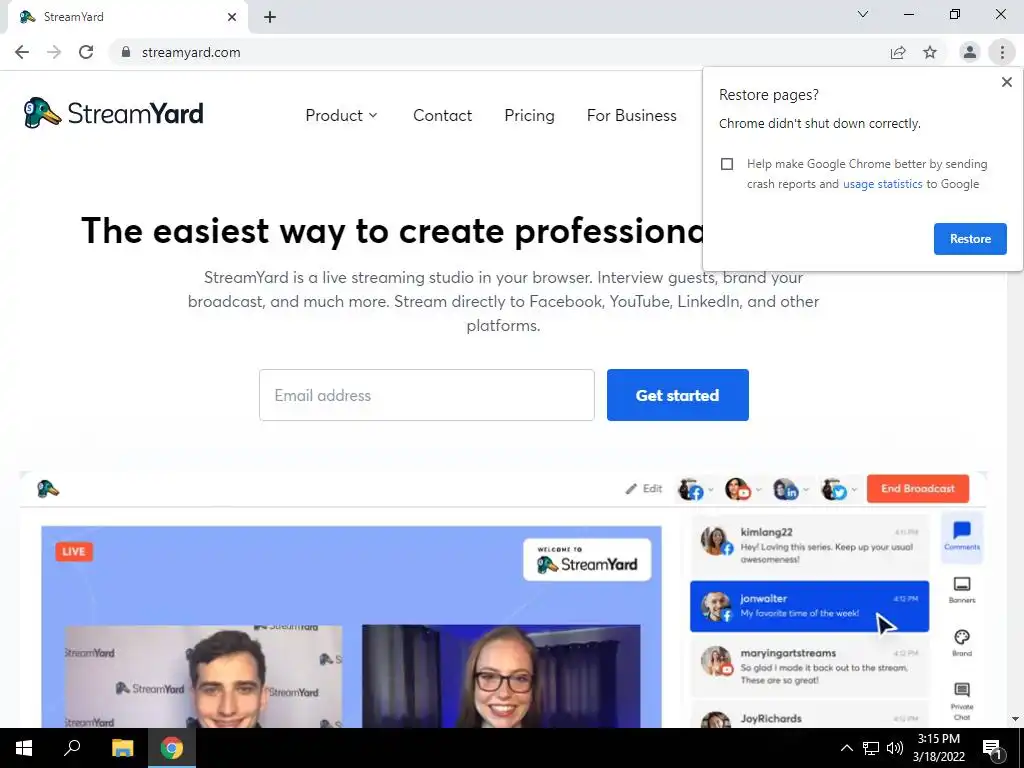Bookmark this page with the star icon

point(930,52)
